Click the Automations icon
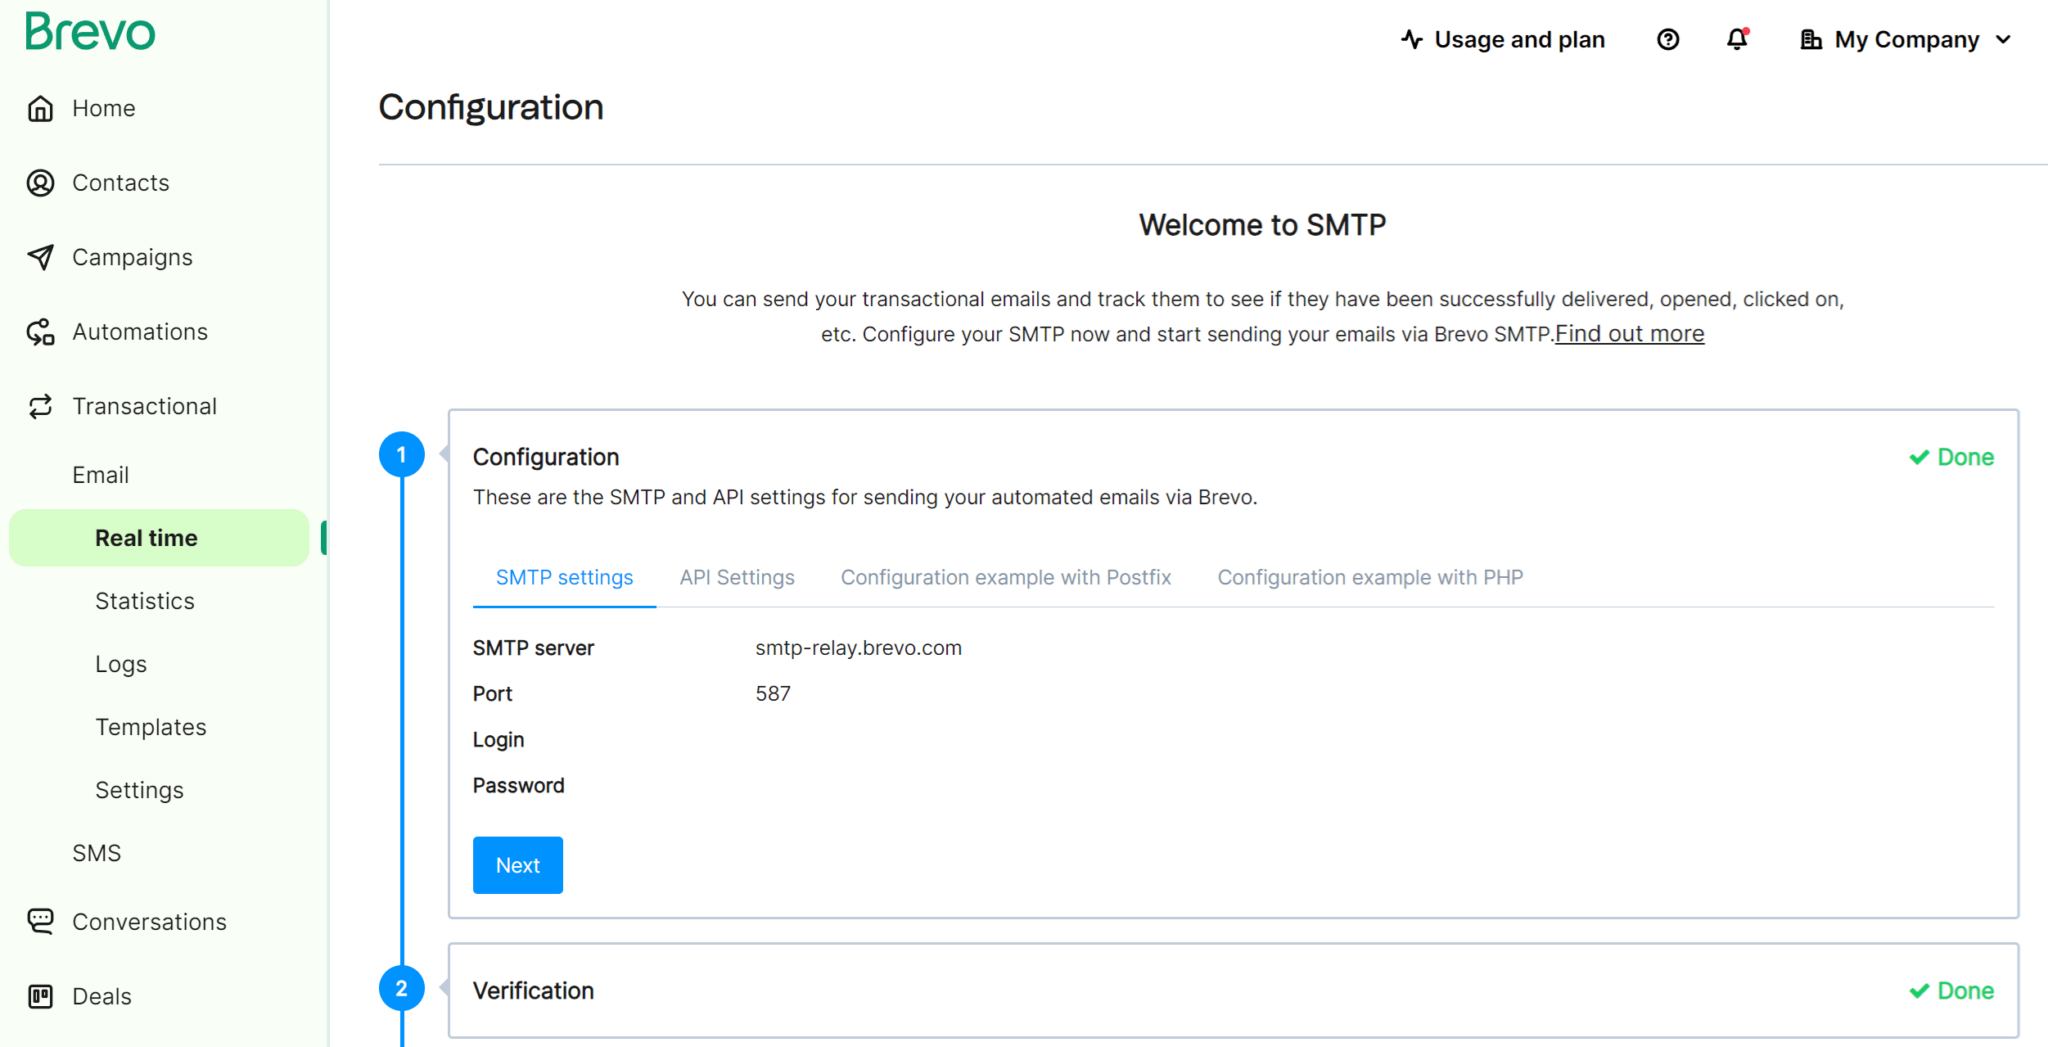Screen dimensions: 2048x1047 (40, 331)
